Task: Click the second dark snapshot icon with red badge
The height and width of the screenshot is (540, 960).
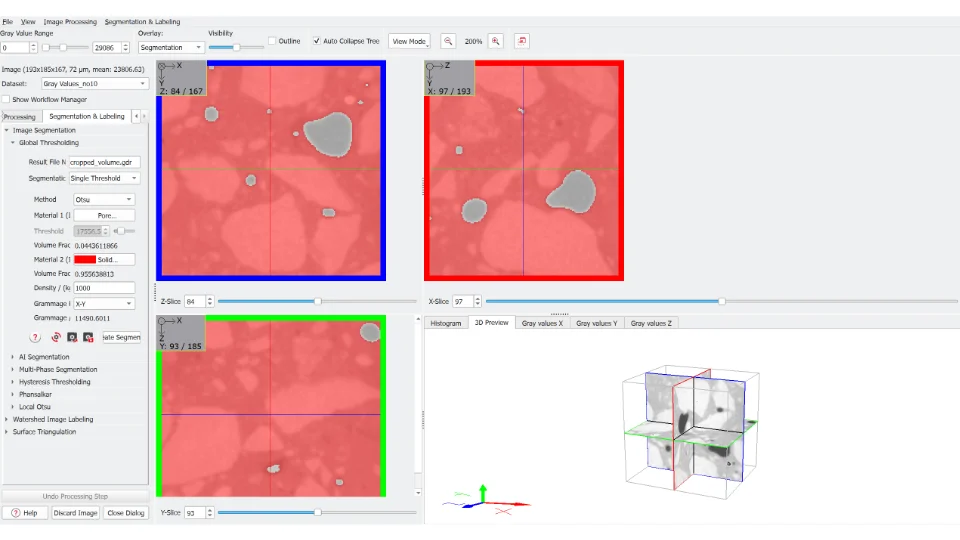Action: pyautogui.click(x=88, y=337)
